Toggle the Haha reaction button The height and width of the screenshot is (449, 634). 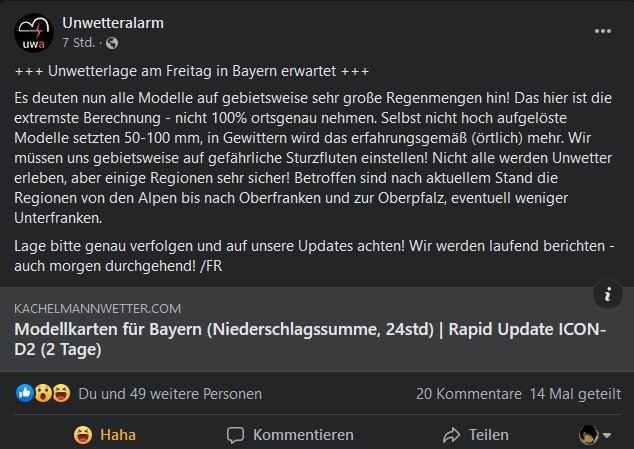click(105, 434)
